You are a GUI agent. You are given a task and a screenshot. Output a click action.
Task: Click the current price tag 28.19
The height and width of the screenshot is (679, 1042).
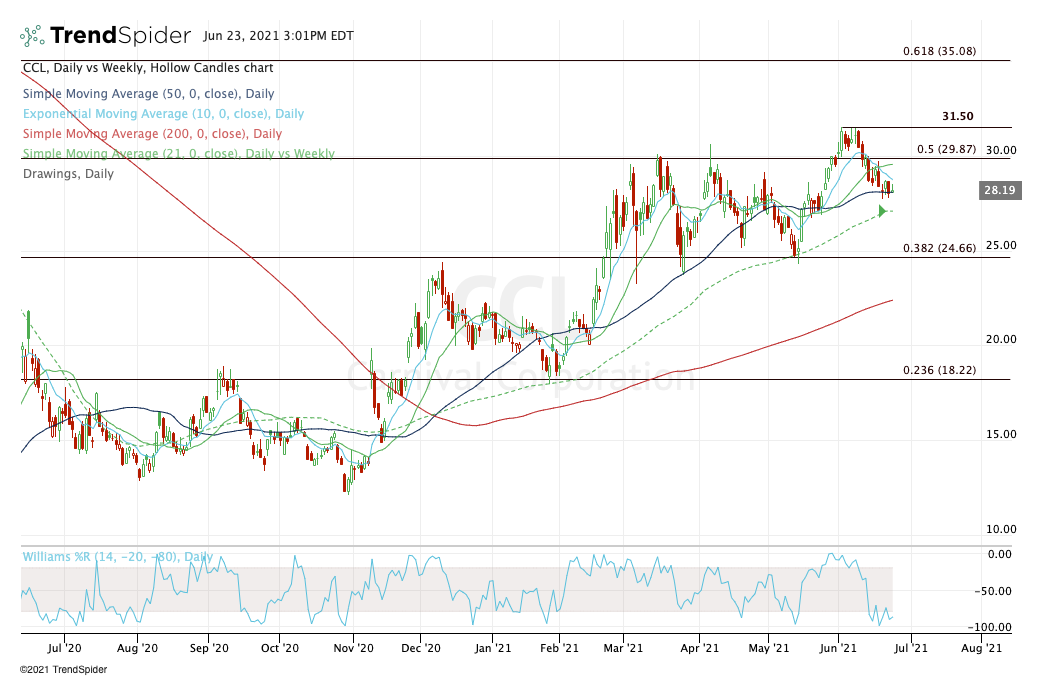pos(999,190)
